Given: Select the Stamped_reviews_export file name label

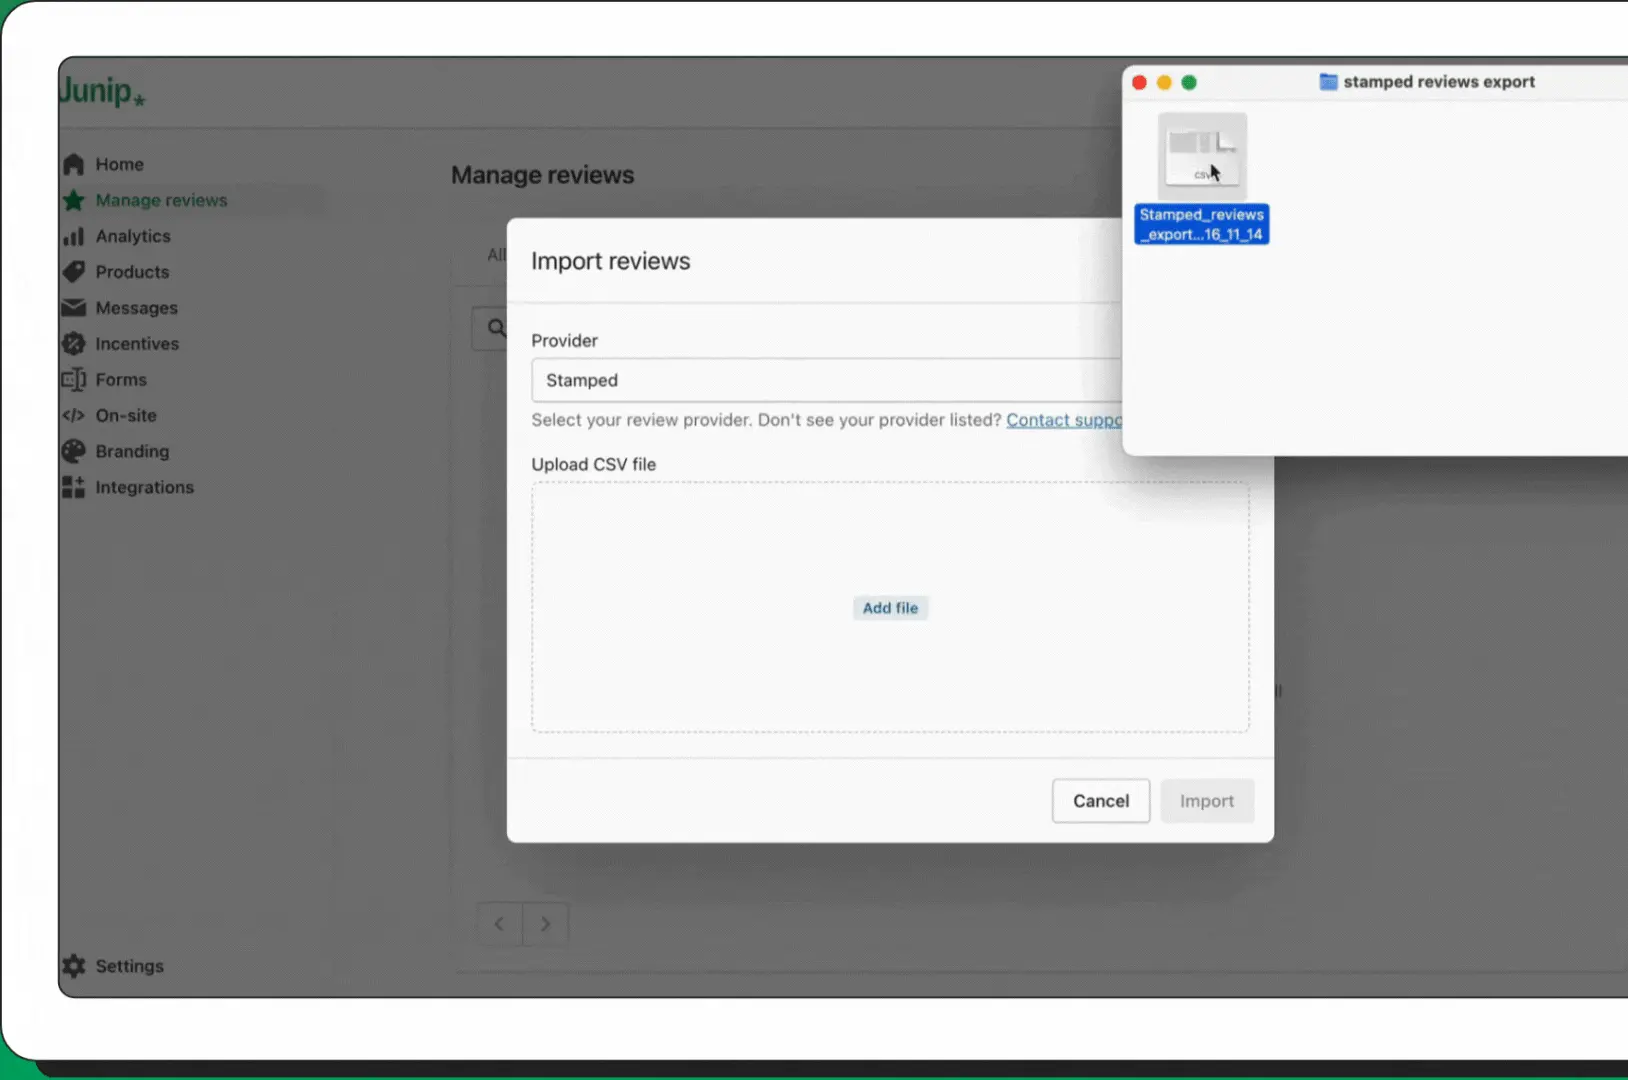Looking at the screenshot, I should pos(1202,224).
